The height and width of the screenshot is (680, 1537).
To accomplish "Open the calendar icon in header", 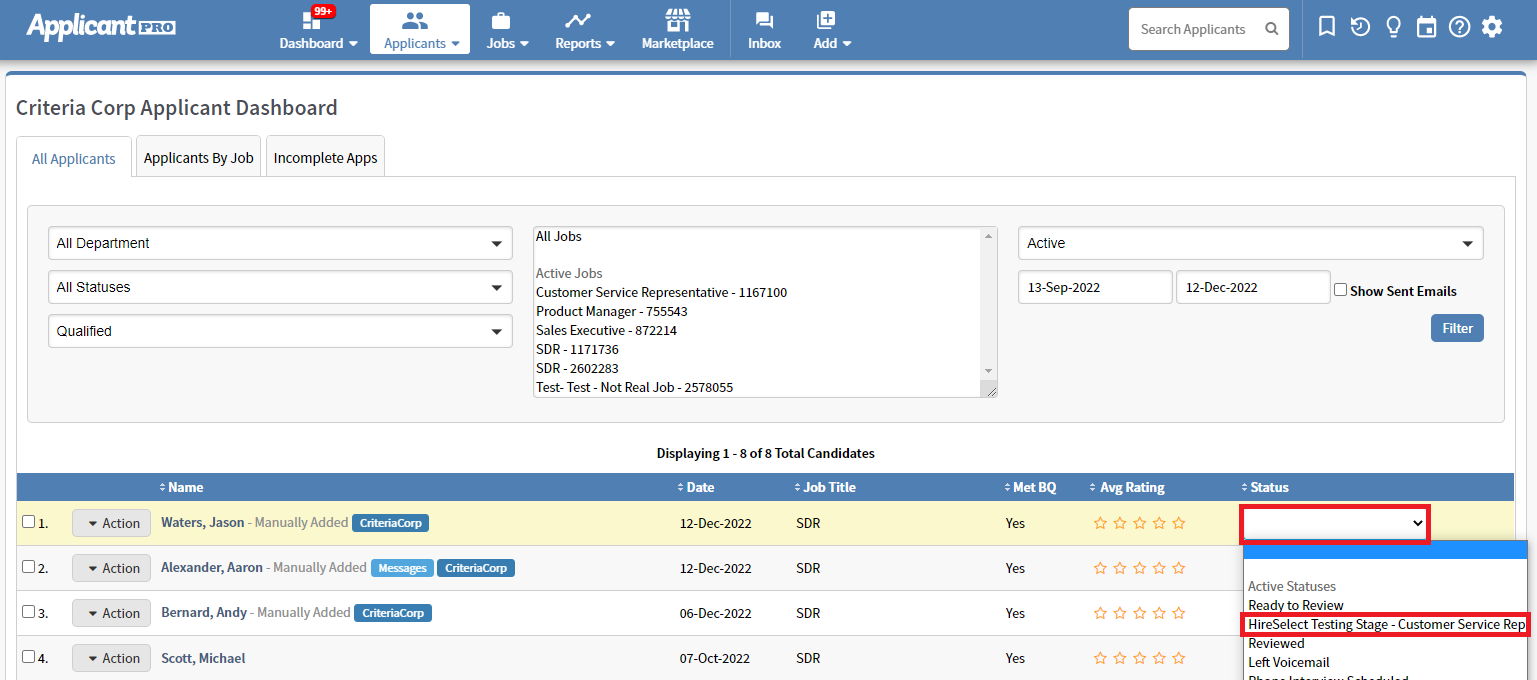I will point(1426,27).
